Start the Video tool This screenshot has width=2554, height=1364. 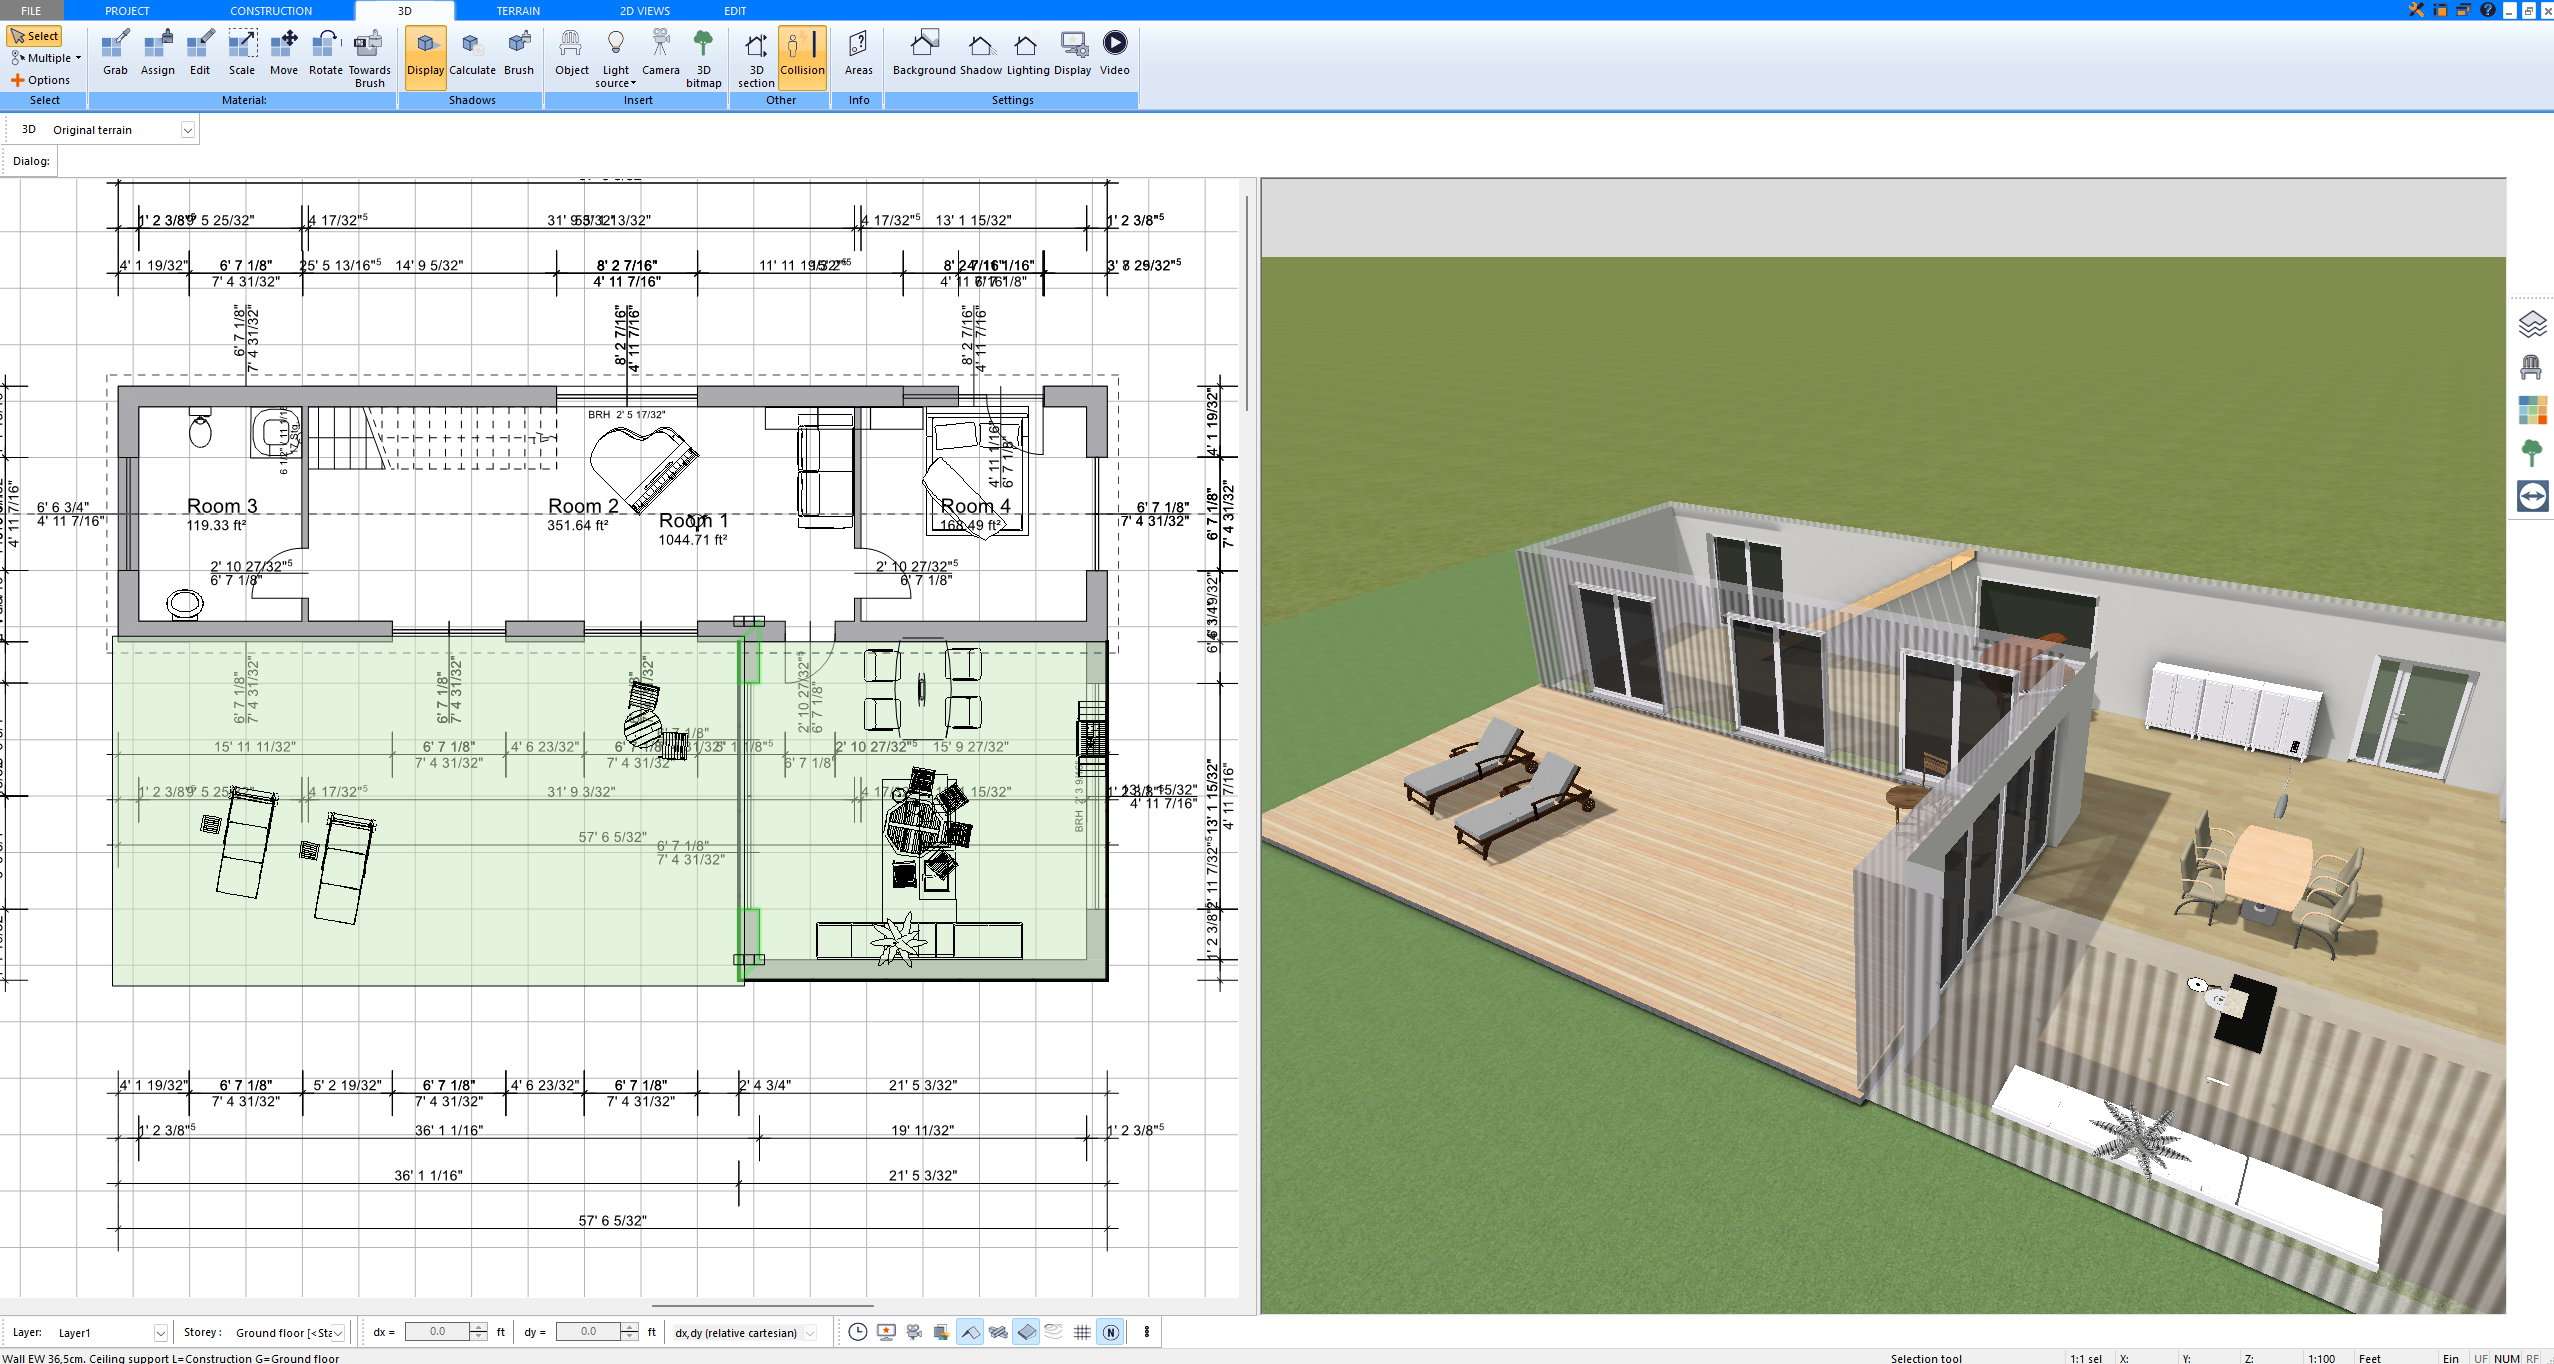pos(1114,53)
